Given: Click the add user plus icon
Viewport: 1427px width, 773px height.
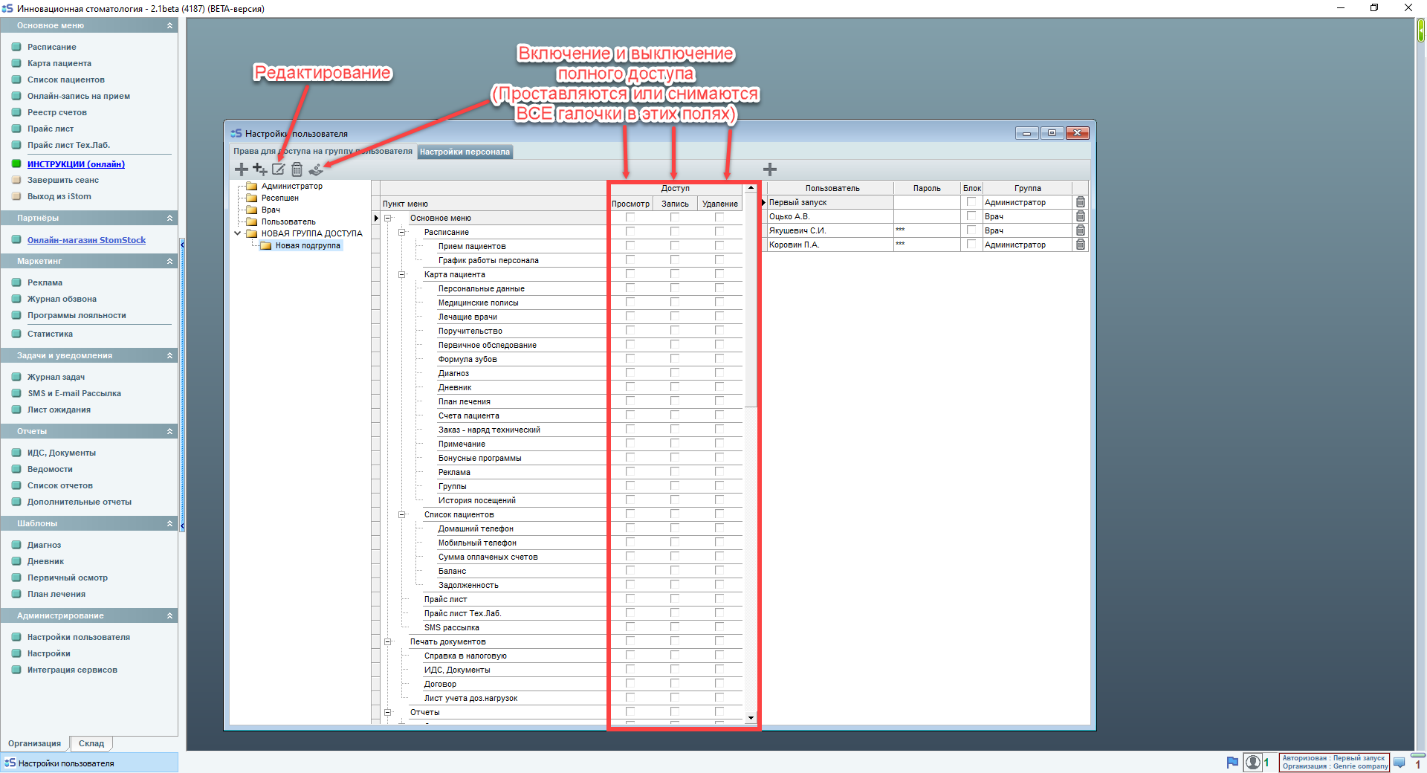Looking at the screenshot, I should [x=770, y=170].
